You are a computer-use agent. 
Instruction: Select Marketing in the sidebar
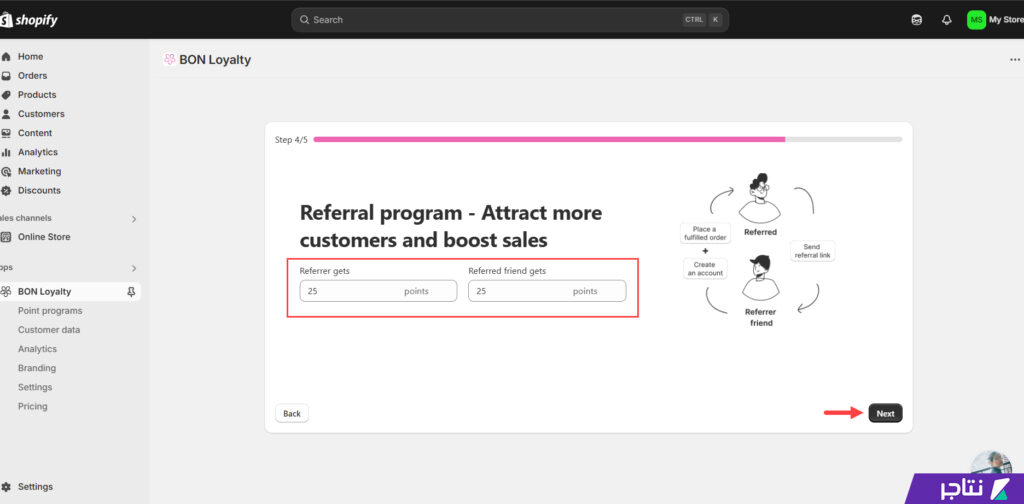(39, 172)
